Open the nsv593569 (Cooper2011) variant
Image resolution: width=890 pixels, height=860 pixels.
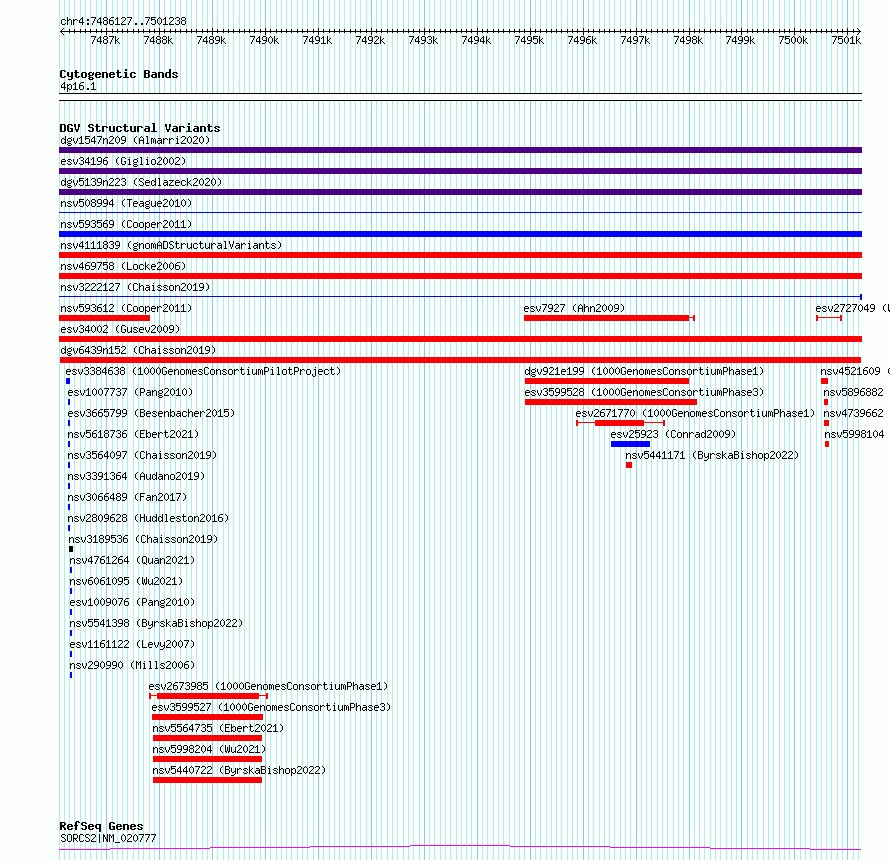click(126, 224)
